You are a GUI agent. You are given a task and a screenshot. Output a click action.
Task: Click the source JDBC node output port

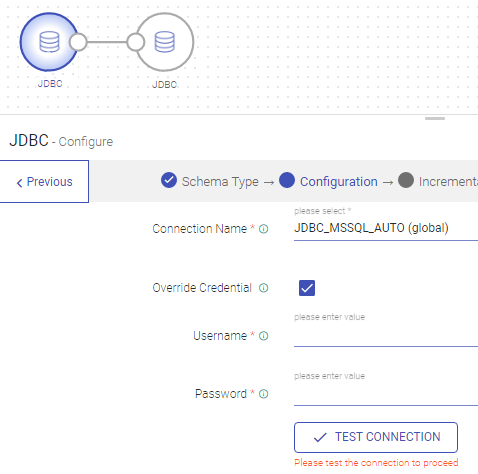(x=78, y=42)
